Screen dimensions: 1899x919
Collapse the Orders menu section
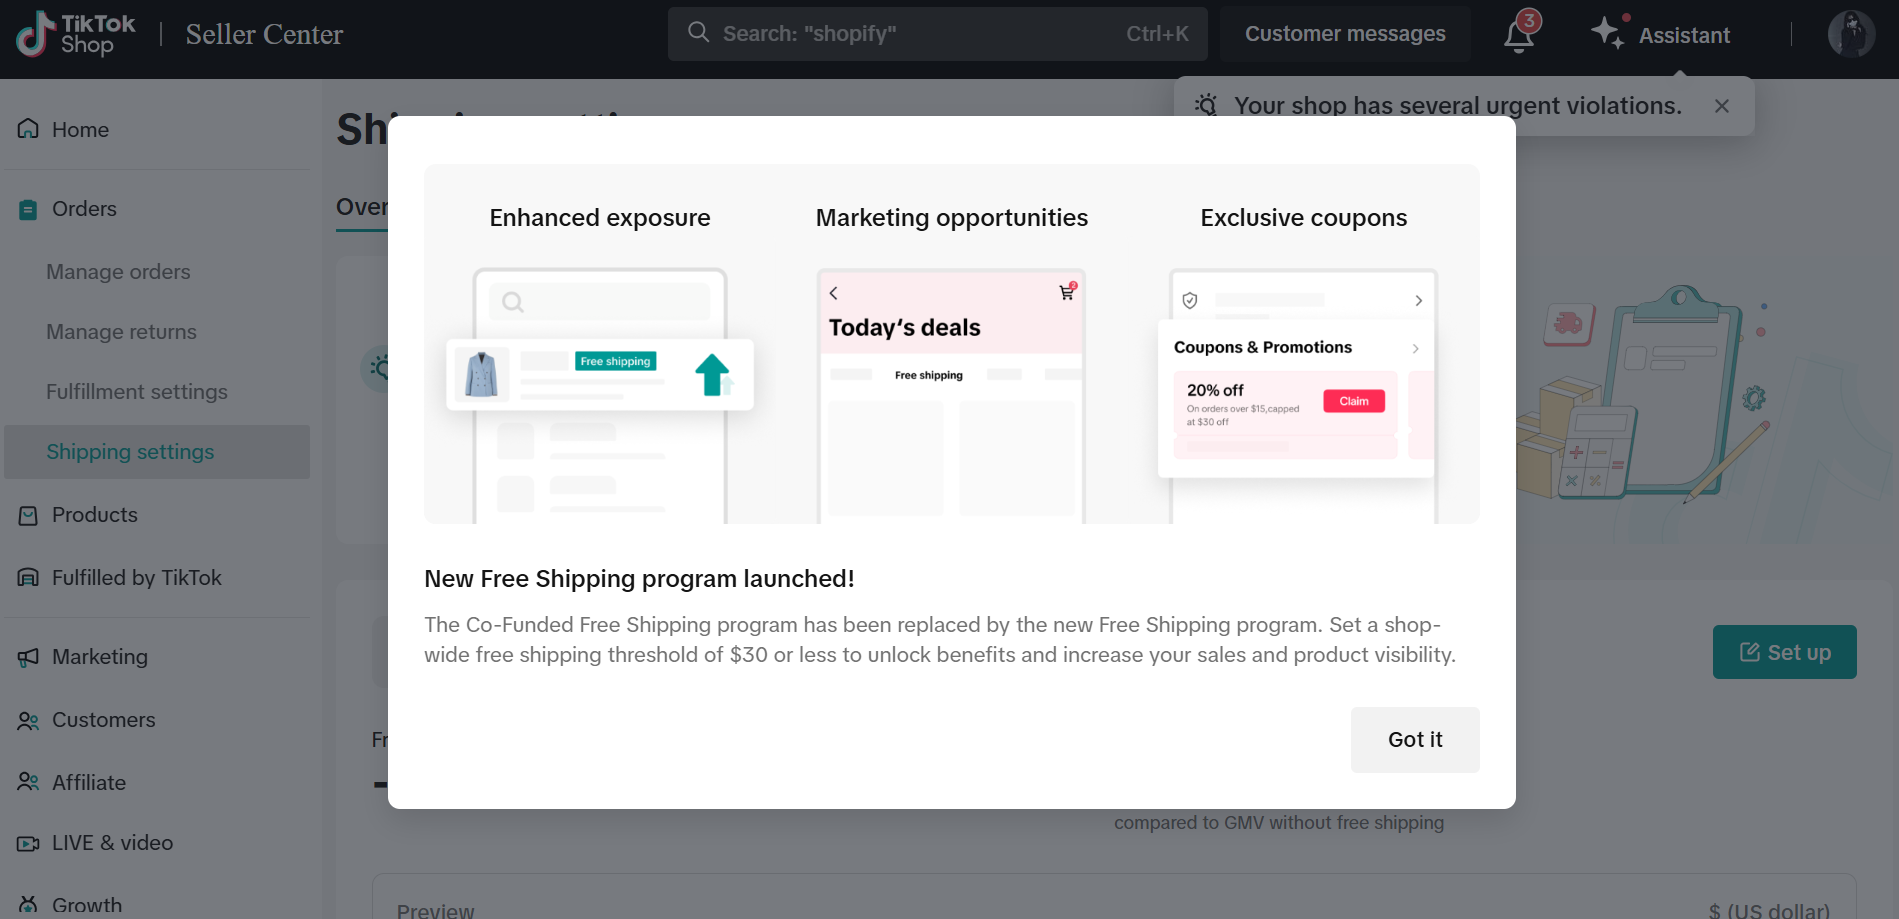coord(84,209)
